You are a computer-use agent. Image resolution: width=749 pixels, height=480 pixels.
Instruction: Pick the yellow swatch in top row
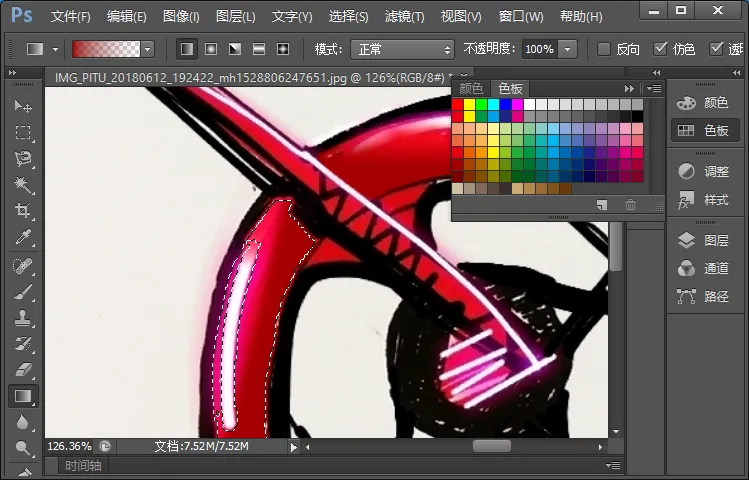(470, 104)
